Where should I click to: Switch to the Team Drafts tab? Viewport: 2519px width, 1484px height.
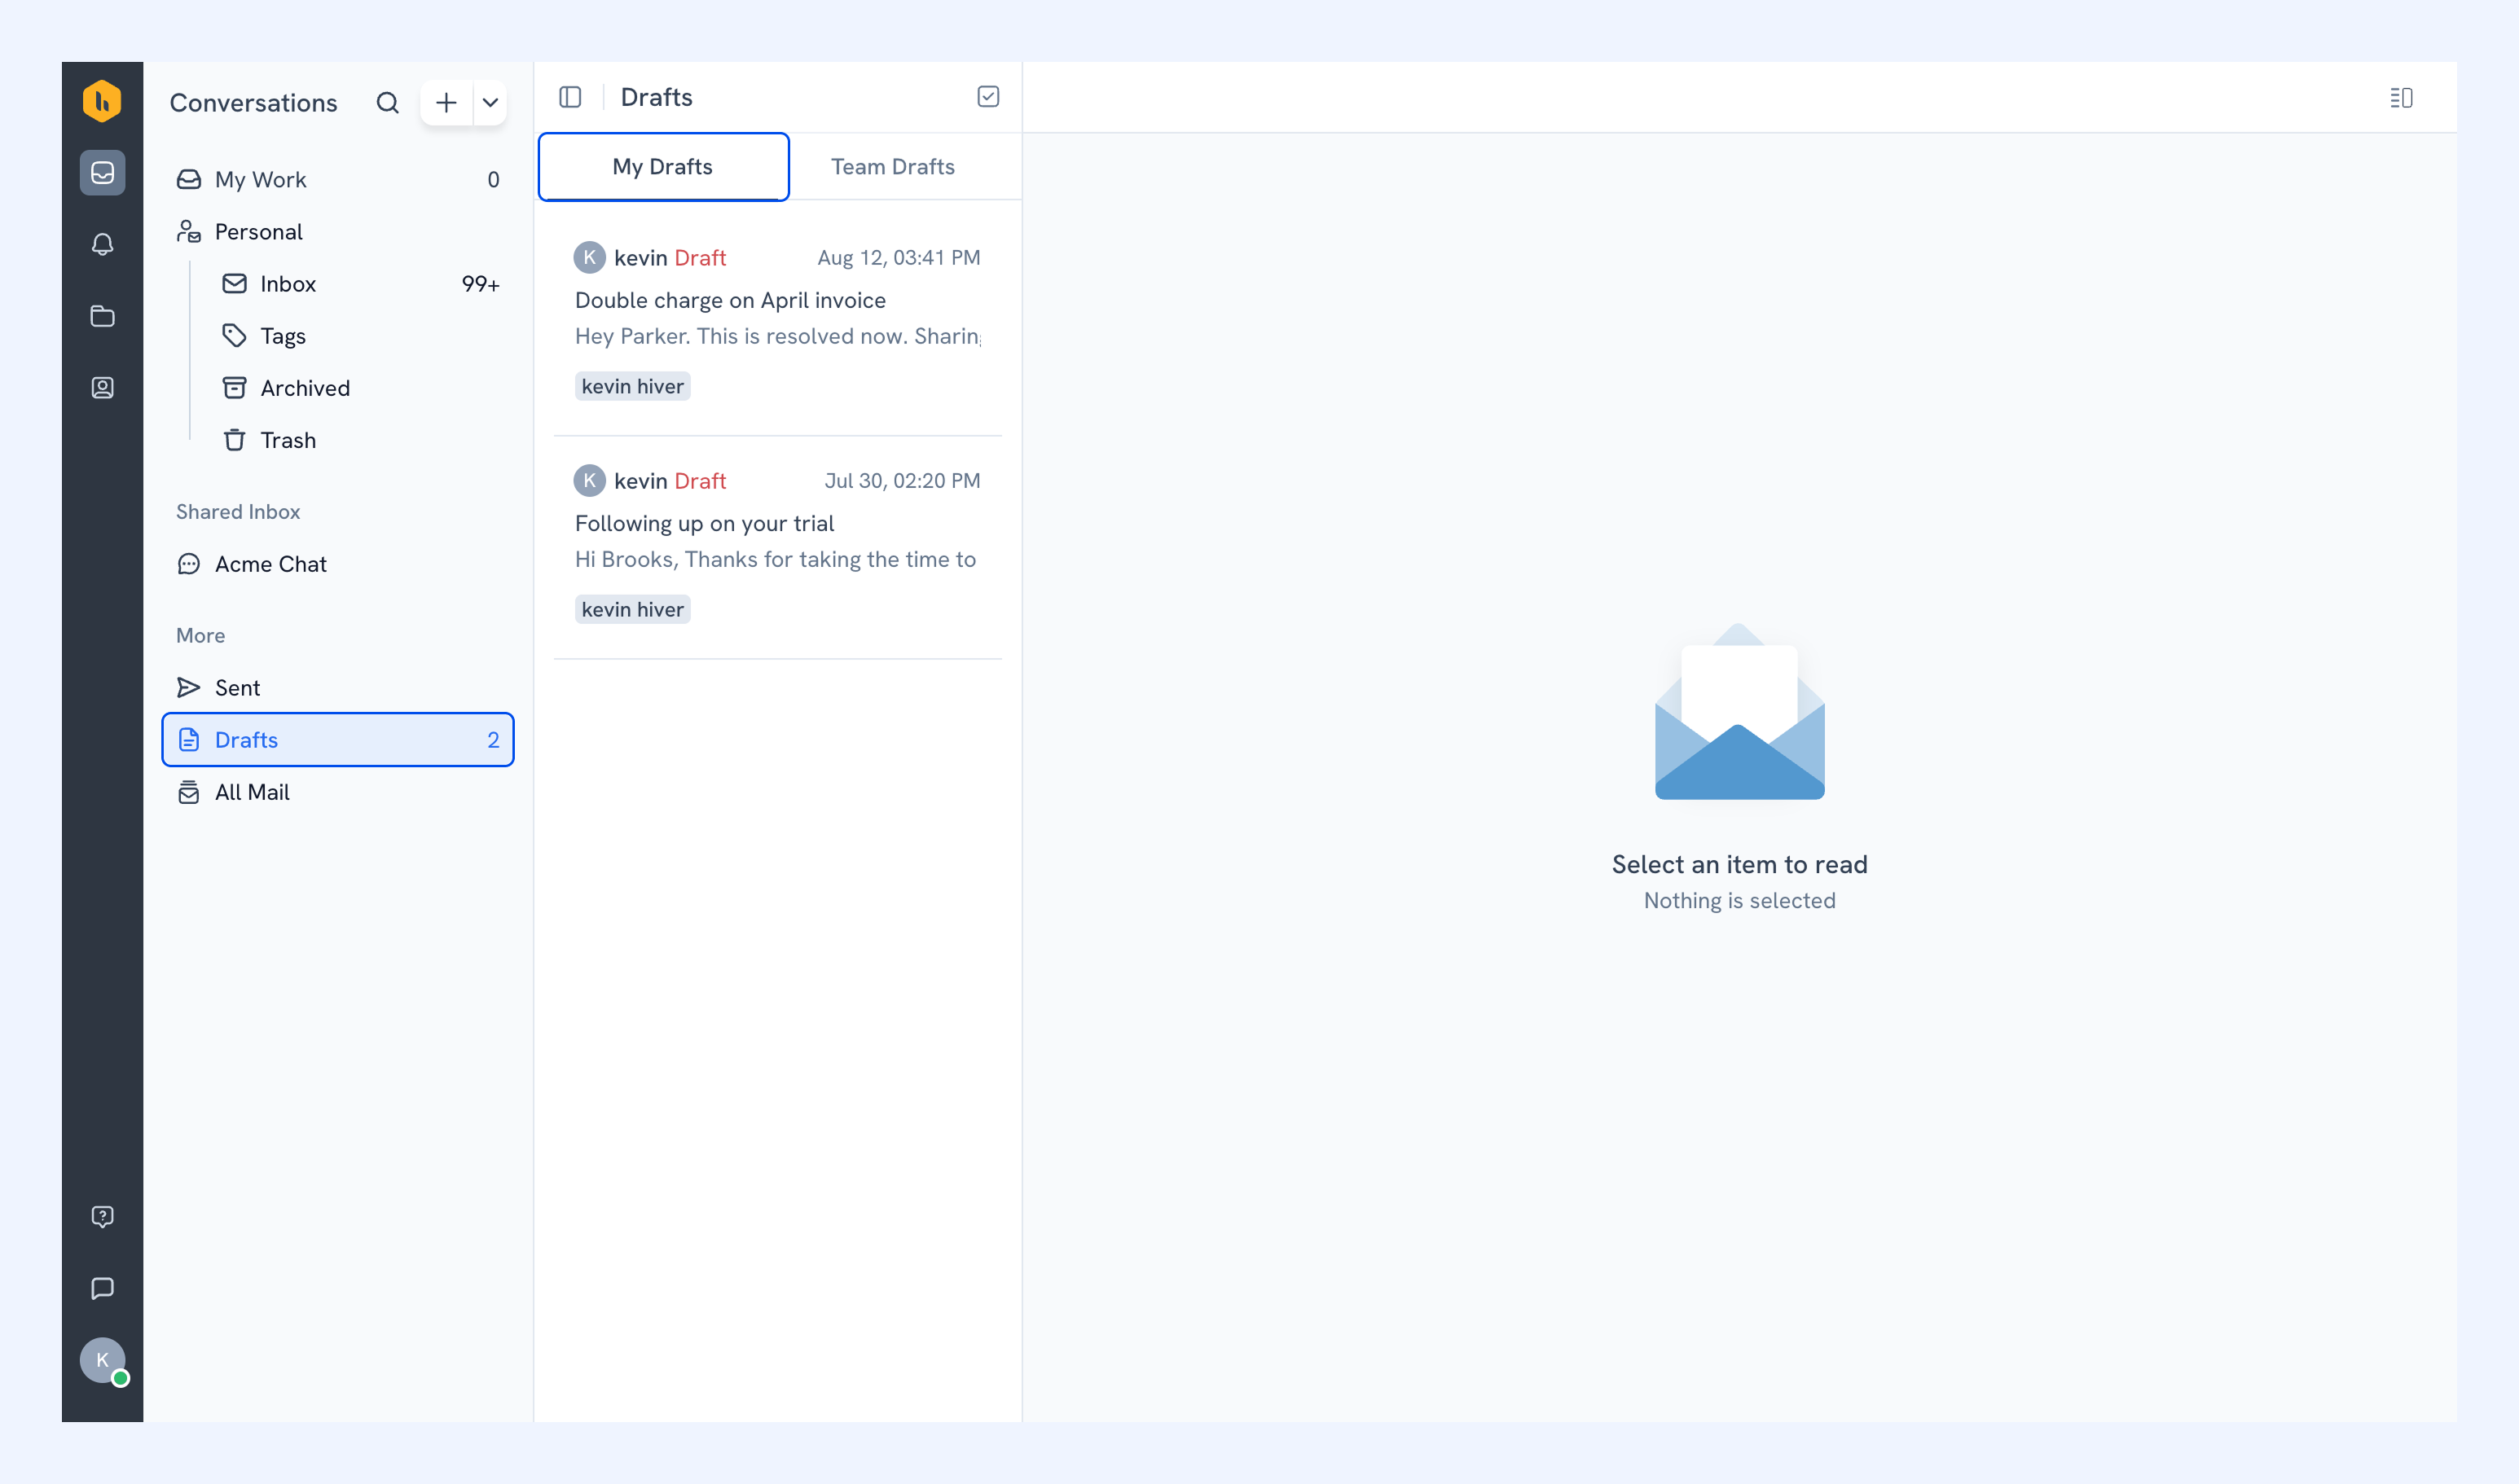point(893,167)
